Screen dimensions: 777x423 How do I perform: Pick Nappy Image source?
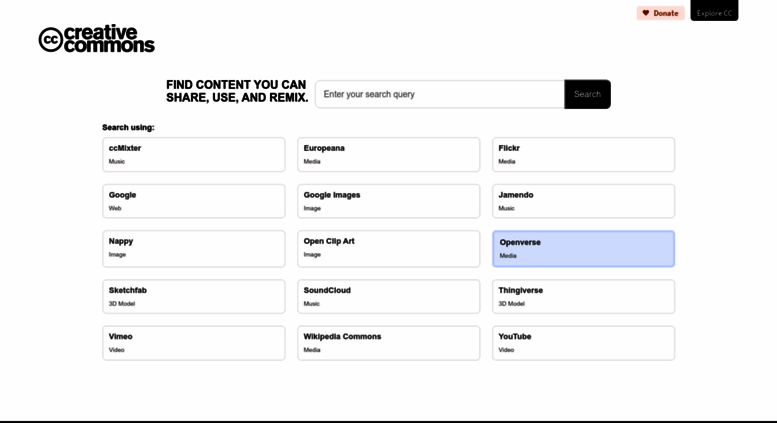194,249
